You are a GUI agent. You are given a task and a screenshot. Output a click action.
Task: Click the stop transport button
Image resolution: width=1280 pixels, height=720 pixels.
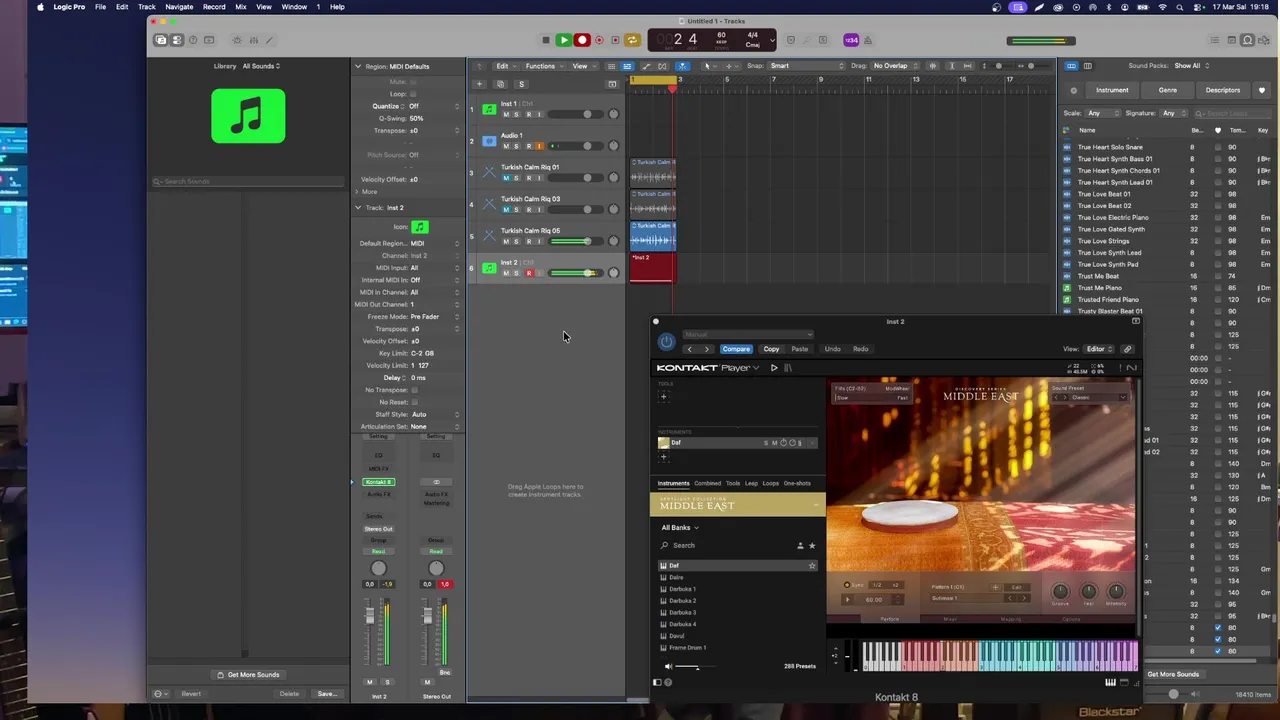[x=546, y=40]
